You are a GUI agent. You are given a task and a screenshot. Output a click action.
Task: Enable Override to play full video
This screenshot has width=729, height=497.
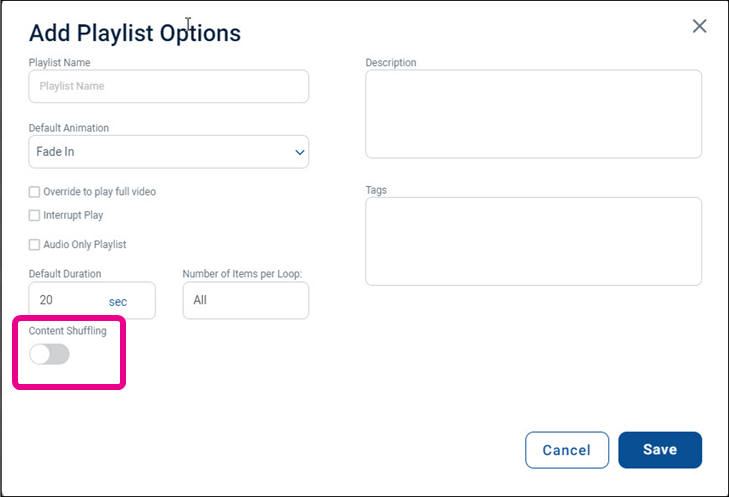tap(34, 192)
